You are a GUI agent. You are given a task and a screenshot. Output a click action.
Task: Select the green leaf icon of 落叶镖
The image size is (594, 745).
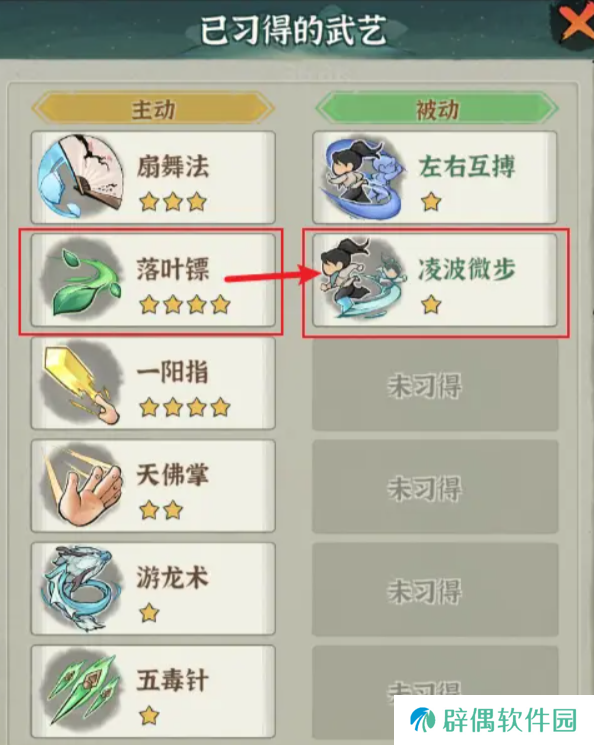(x=81, y=279)
